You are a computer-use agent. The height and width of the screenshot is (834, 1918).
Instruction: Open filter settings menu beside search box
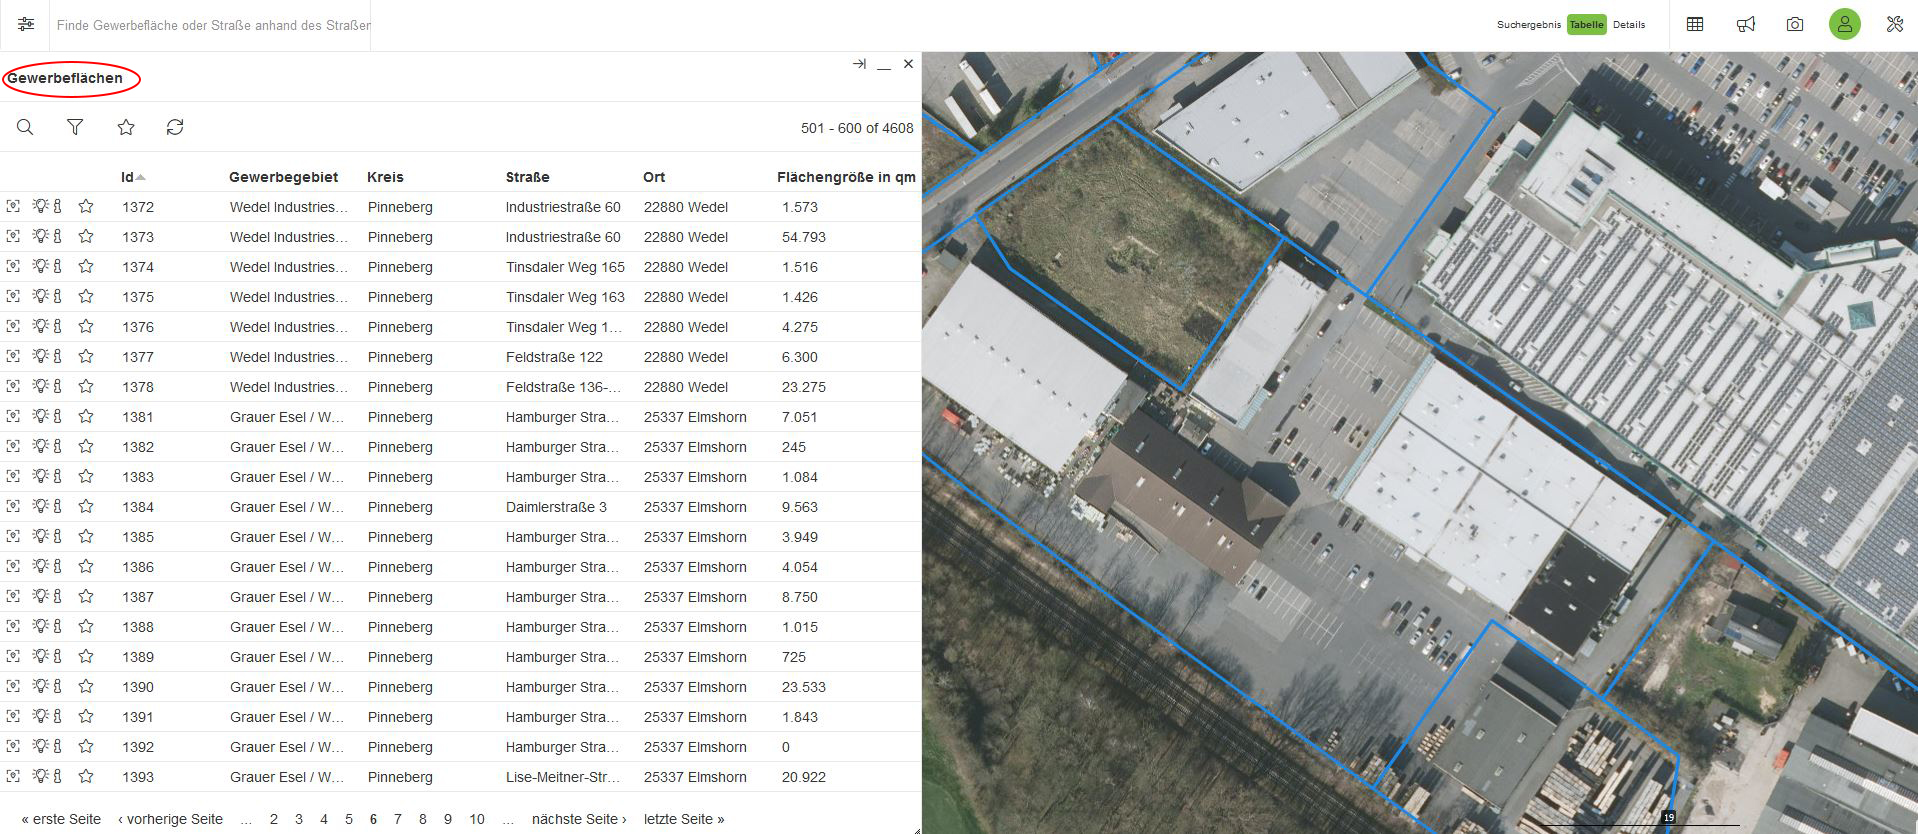[x=26, y=25]
